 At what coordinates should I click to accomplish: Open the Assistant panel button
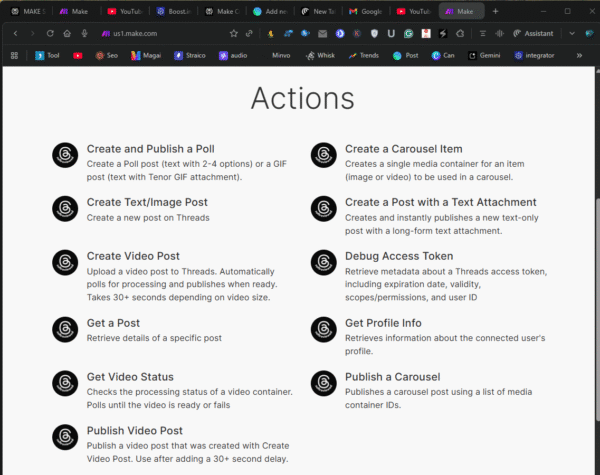tap(533, 34)
